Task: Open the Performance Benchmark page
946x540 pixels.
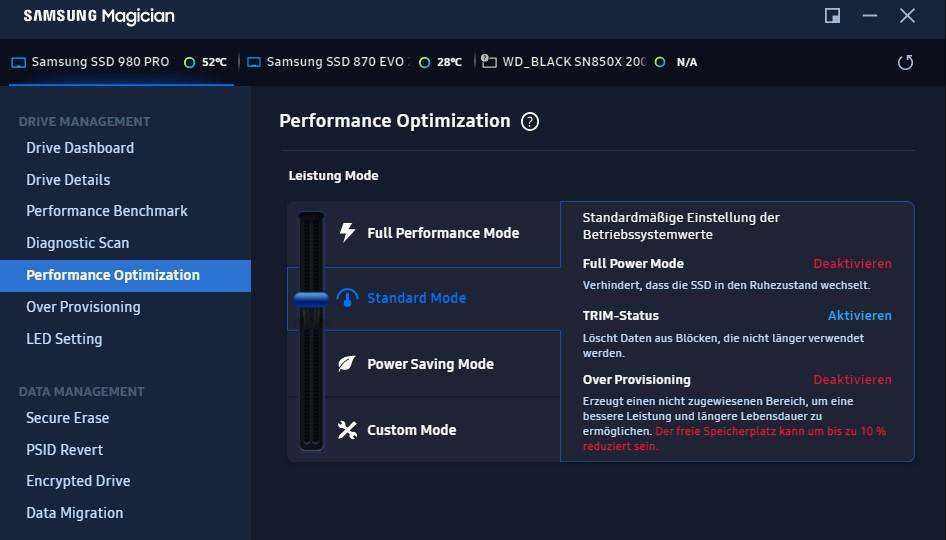Action: (x=107, y=211)
